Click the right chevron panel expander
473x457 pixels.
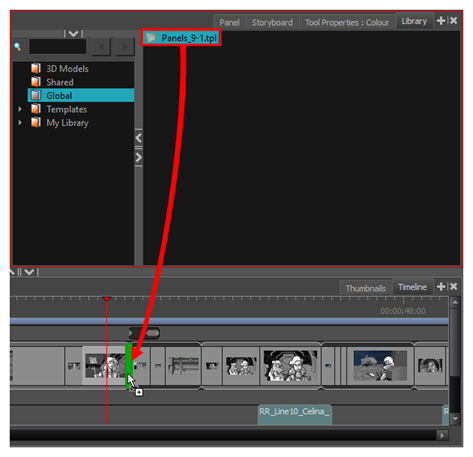[x=139, y=157]
